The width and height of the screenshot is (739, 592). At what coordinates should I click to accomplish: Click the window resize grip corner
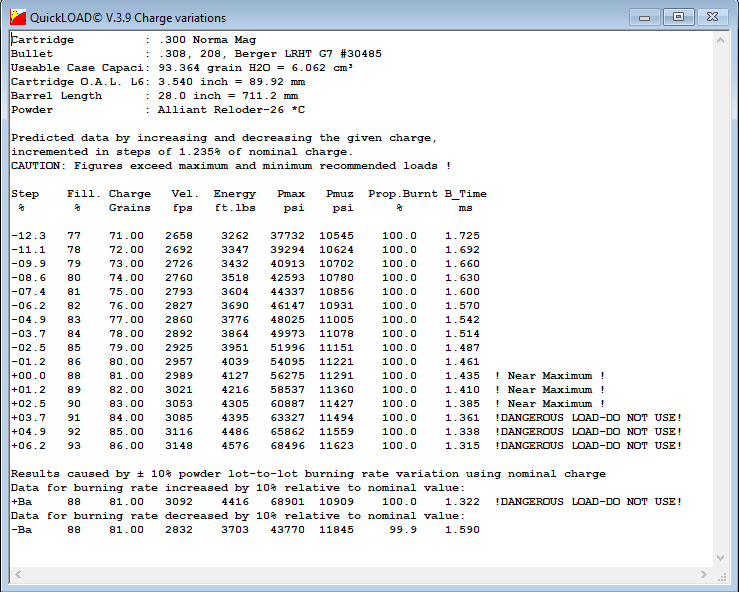722,576
